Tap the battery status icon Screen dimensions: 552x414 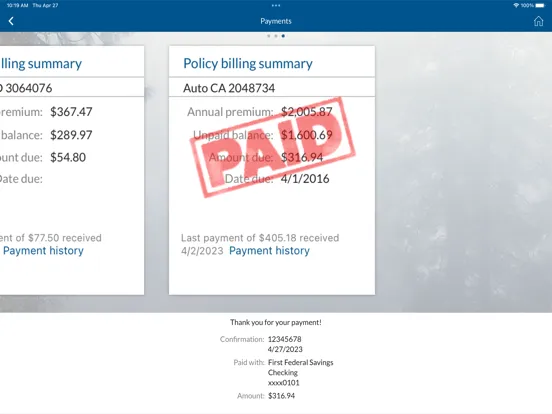tap(540, 5)
